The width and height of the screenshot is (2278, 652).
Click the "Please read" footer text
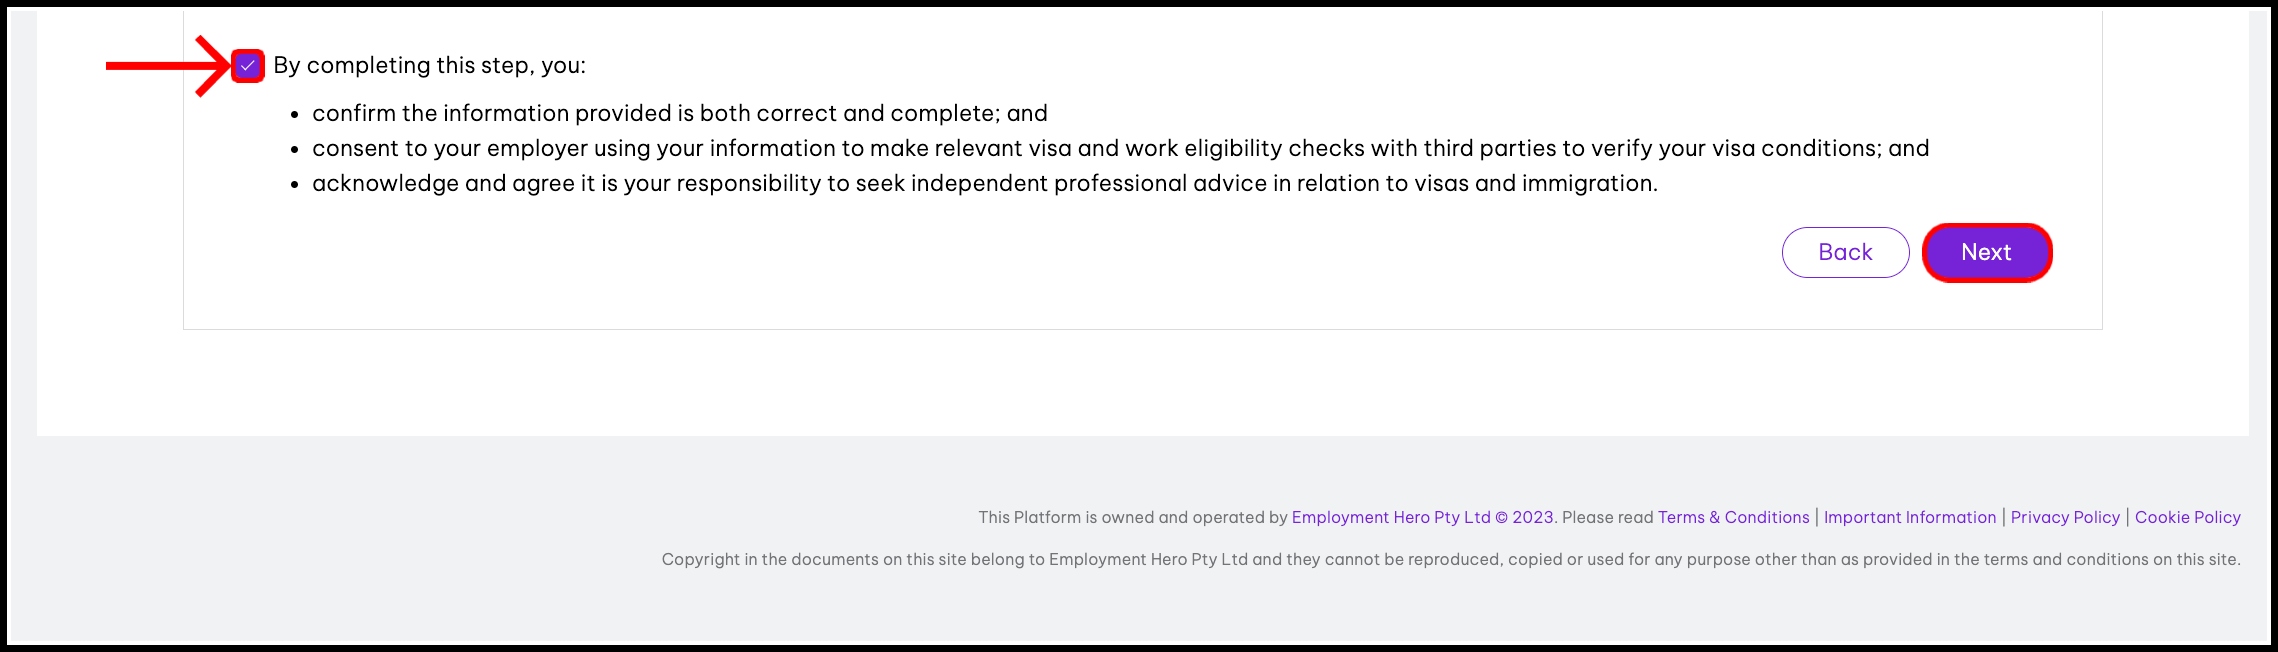(1607, 517)
